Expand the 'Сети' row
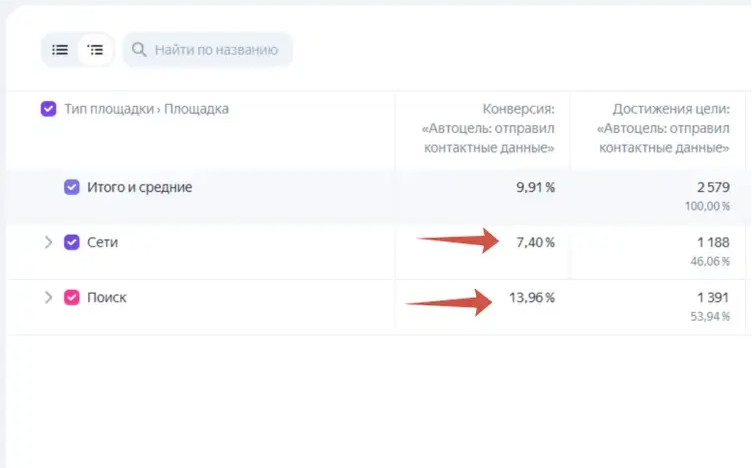 point(47,242)
